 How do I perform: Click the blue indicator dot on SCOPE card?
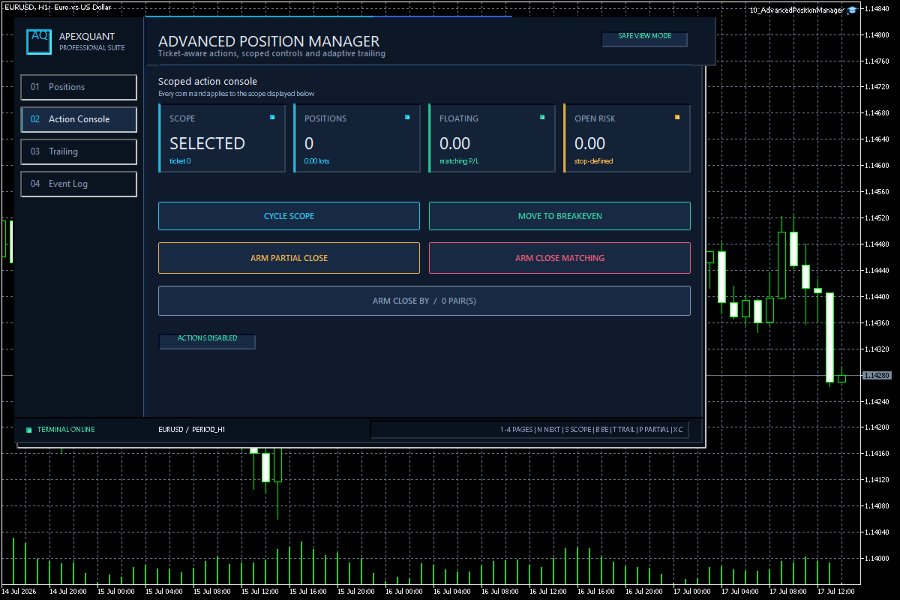point(272,117)
